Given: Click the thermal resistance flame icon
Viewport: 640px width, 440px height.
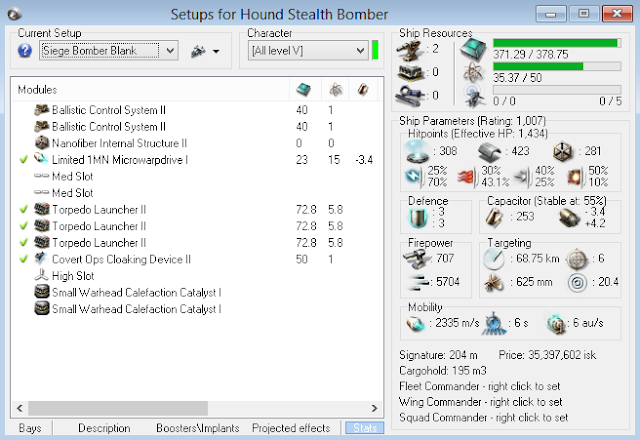Looking at the screenshot, I should [468, 177].
